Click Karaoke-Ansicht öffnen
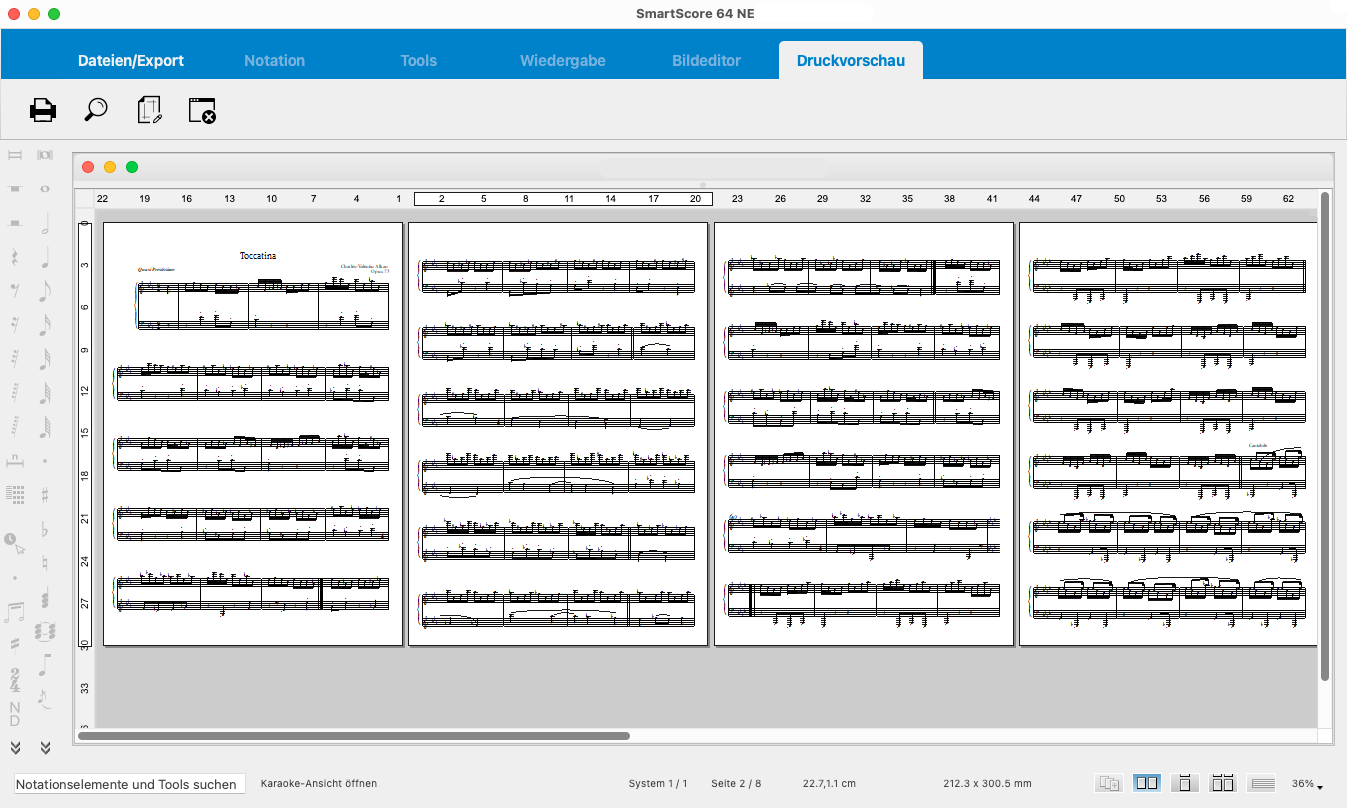This screenshot has width=1347, height=808. [318, 784]
